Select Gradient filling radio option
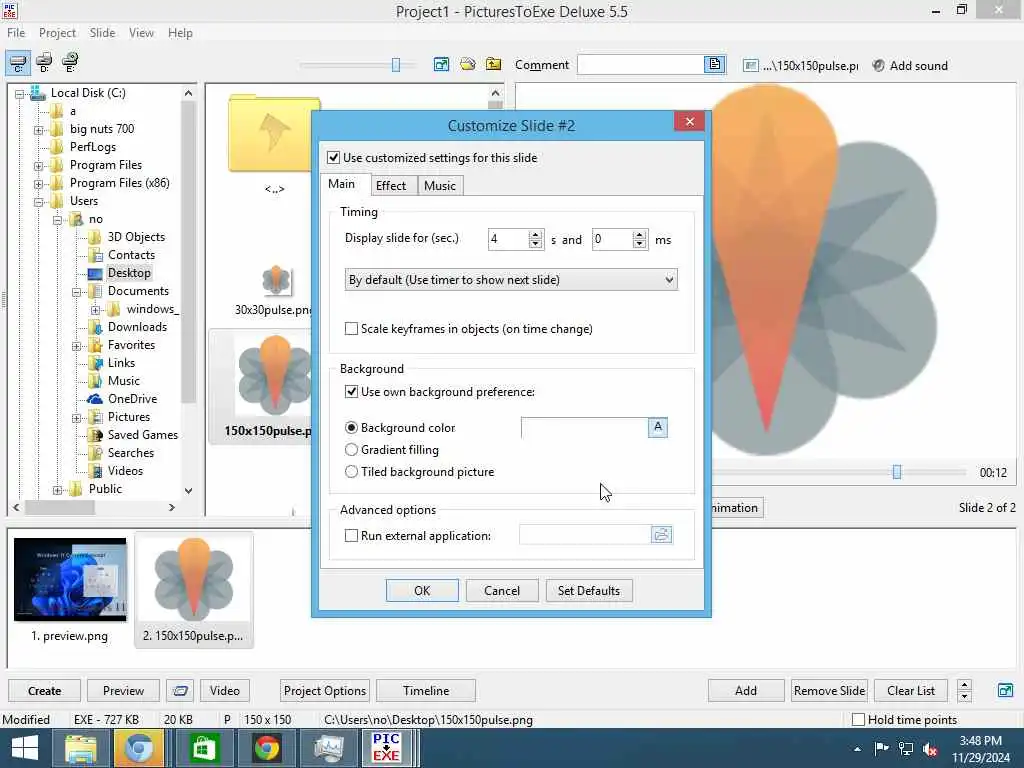 (x=351, y=449)
